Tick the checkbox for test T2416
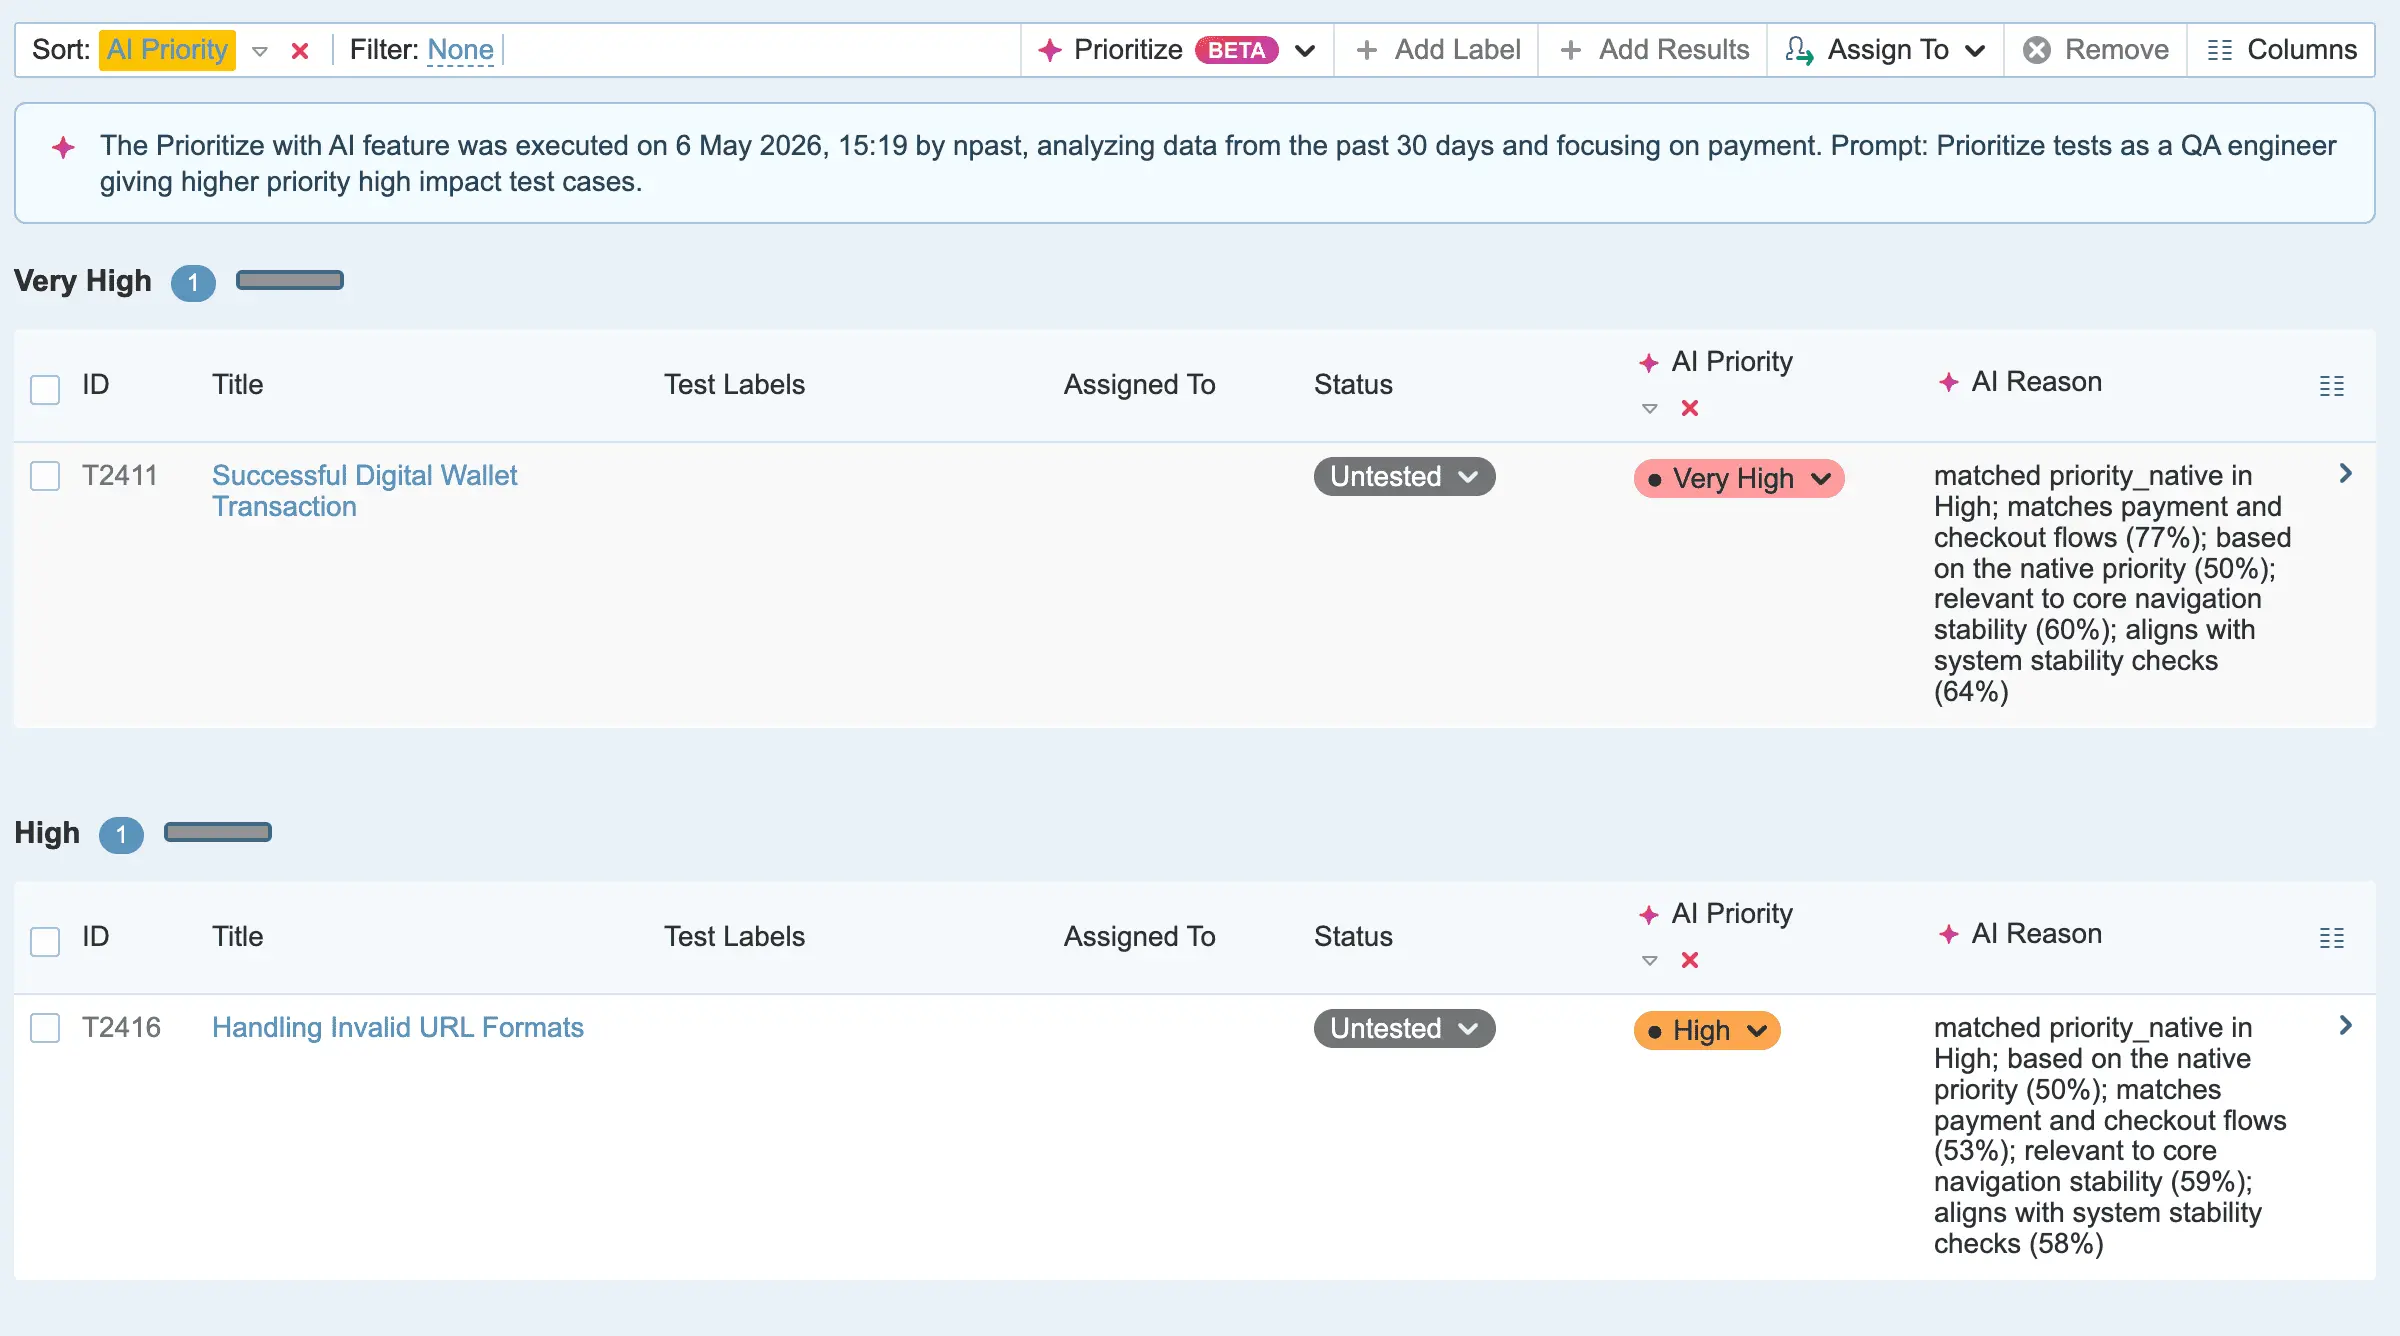The height and width of the screenshot is (1336, 2400). coord(45,1028)
